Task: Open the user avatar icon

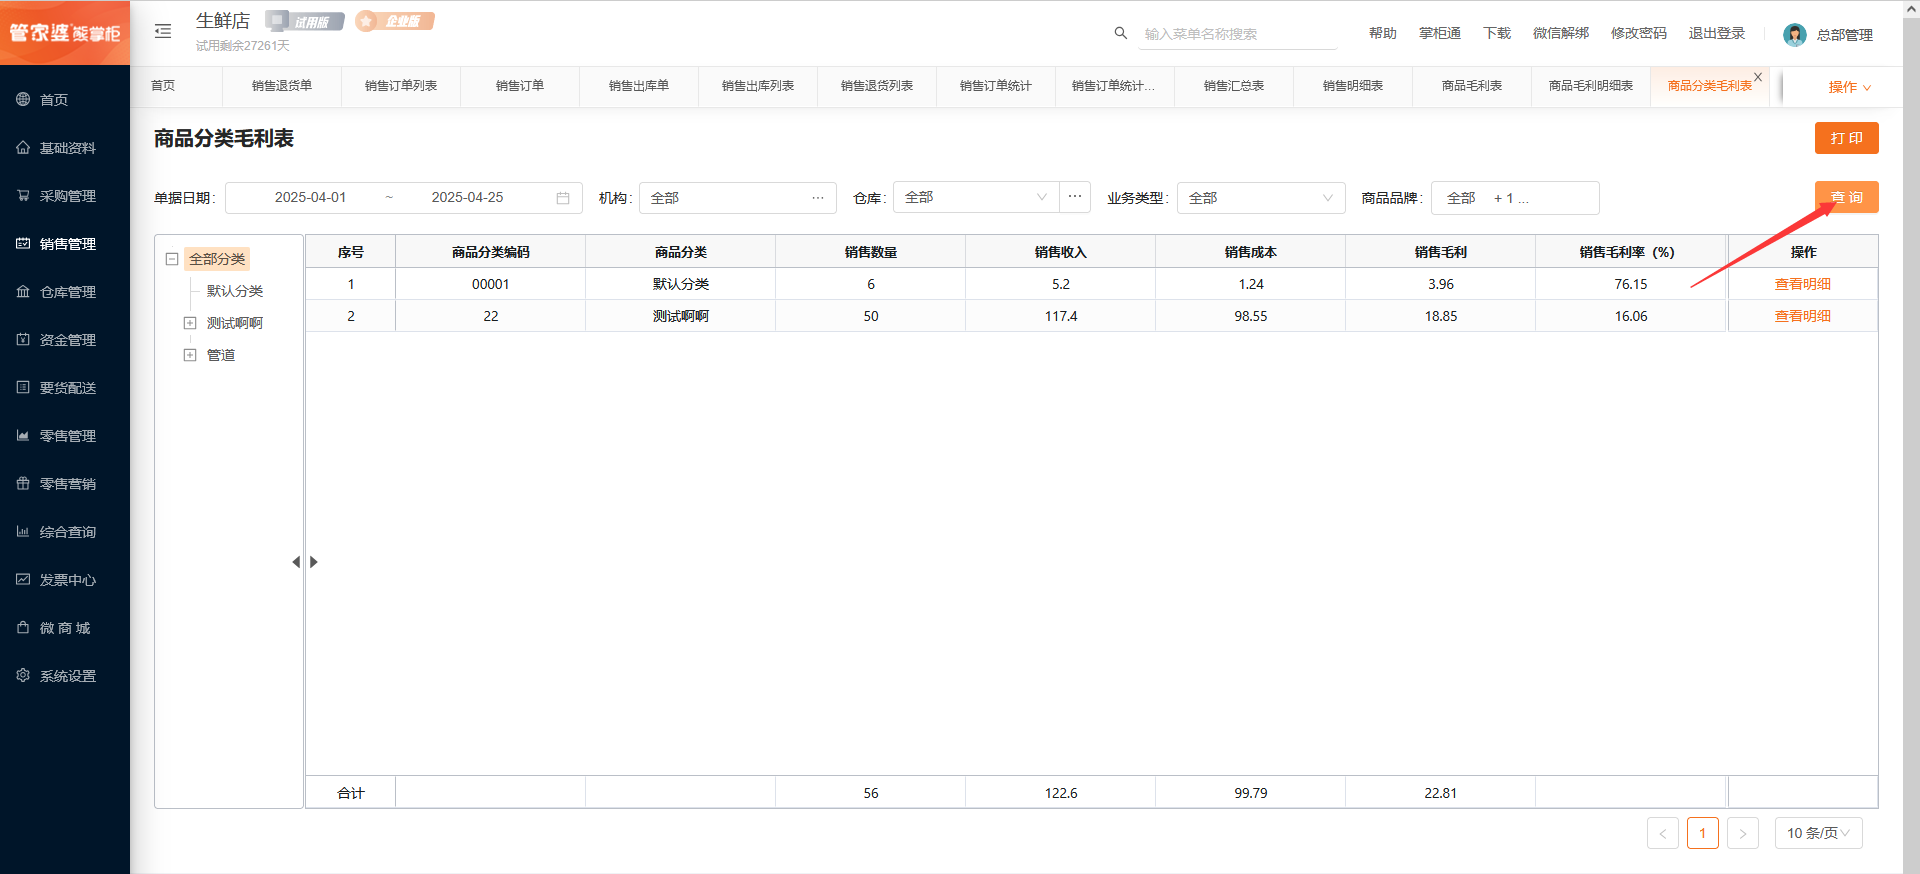Action: click(x=1795, y=35)
